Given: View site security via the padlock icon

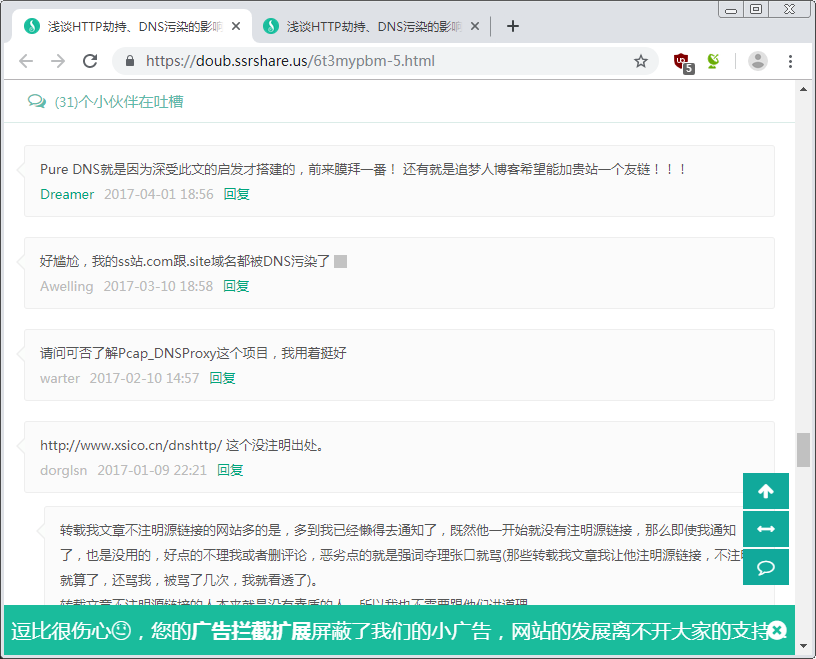Looking at the screenshot, I should tap(130, 60).
